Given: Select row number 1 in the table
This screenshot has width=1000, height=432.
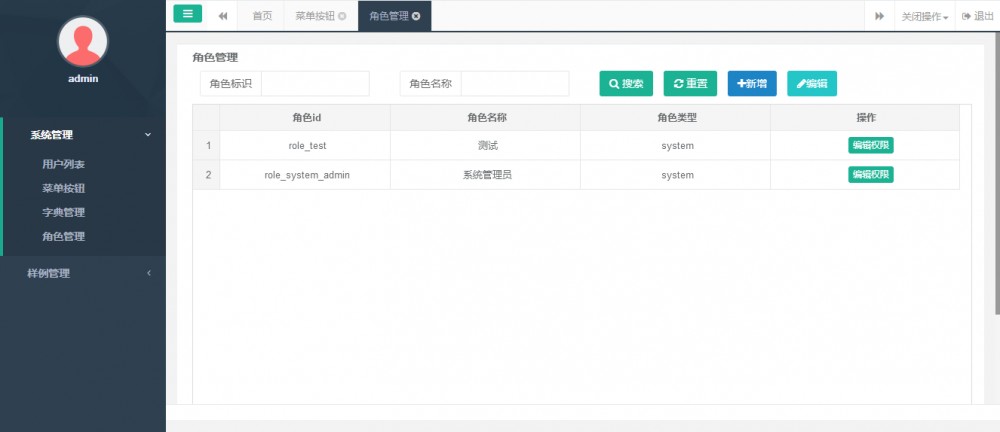Looking at the screenshot, I should pyautogui.click(x=207, y=145).
